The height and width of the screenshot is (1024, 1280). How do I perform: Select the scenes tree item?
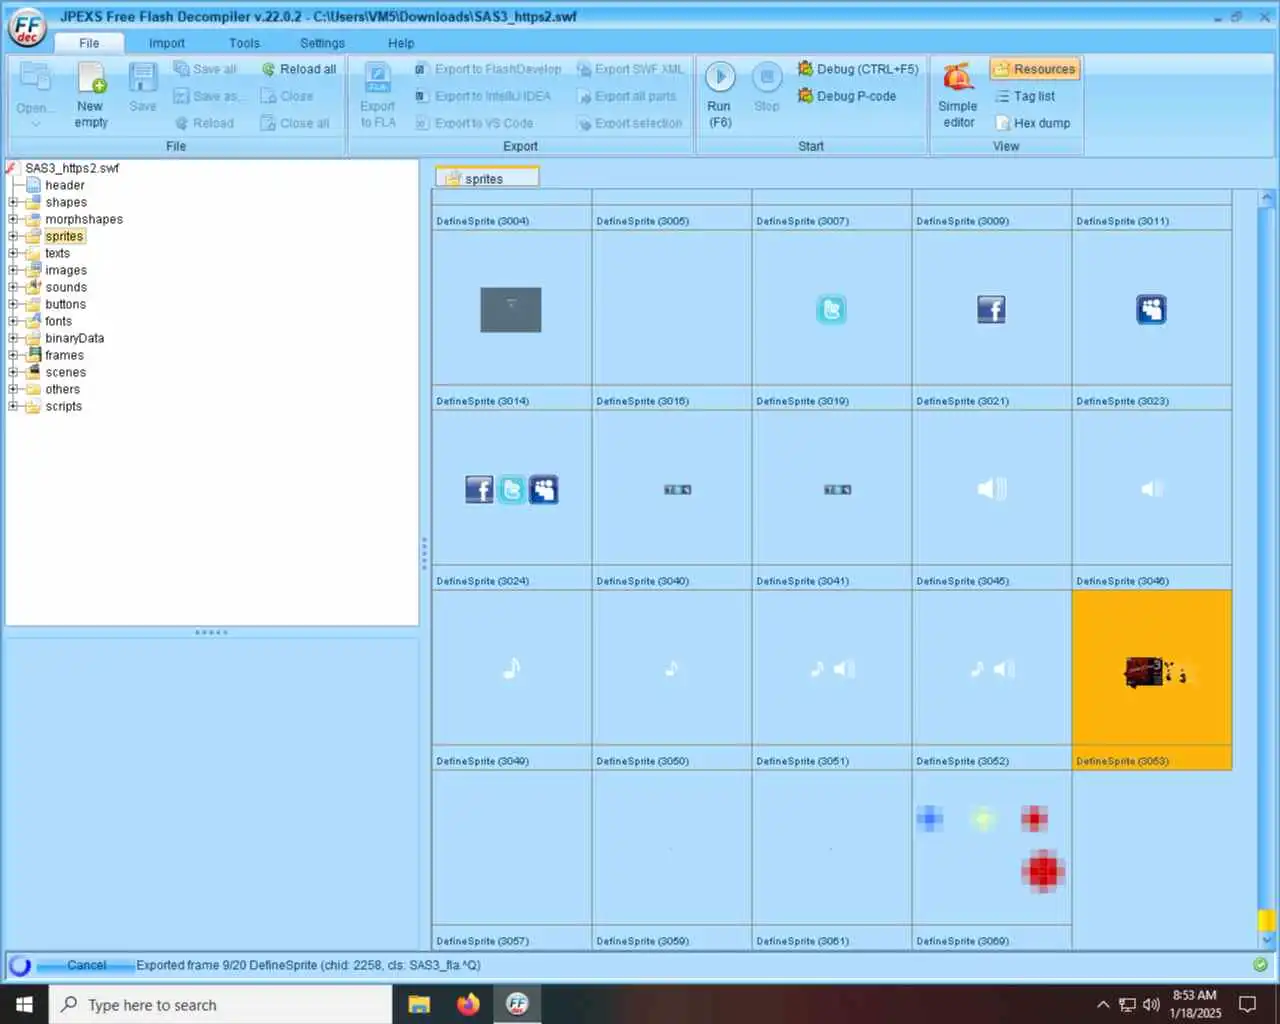coord(65,372)
